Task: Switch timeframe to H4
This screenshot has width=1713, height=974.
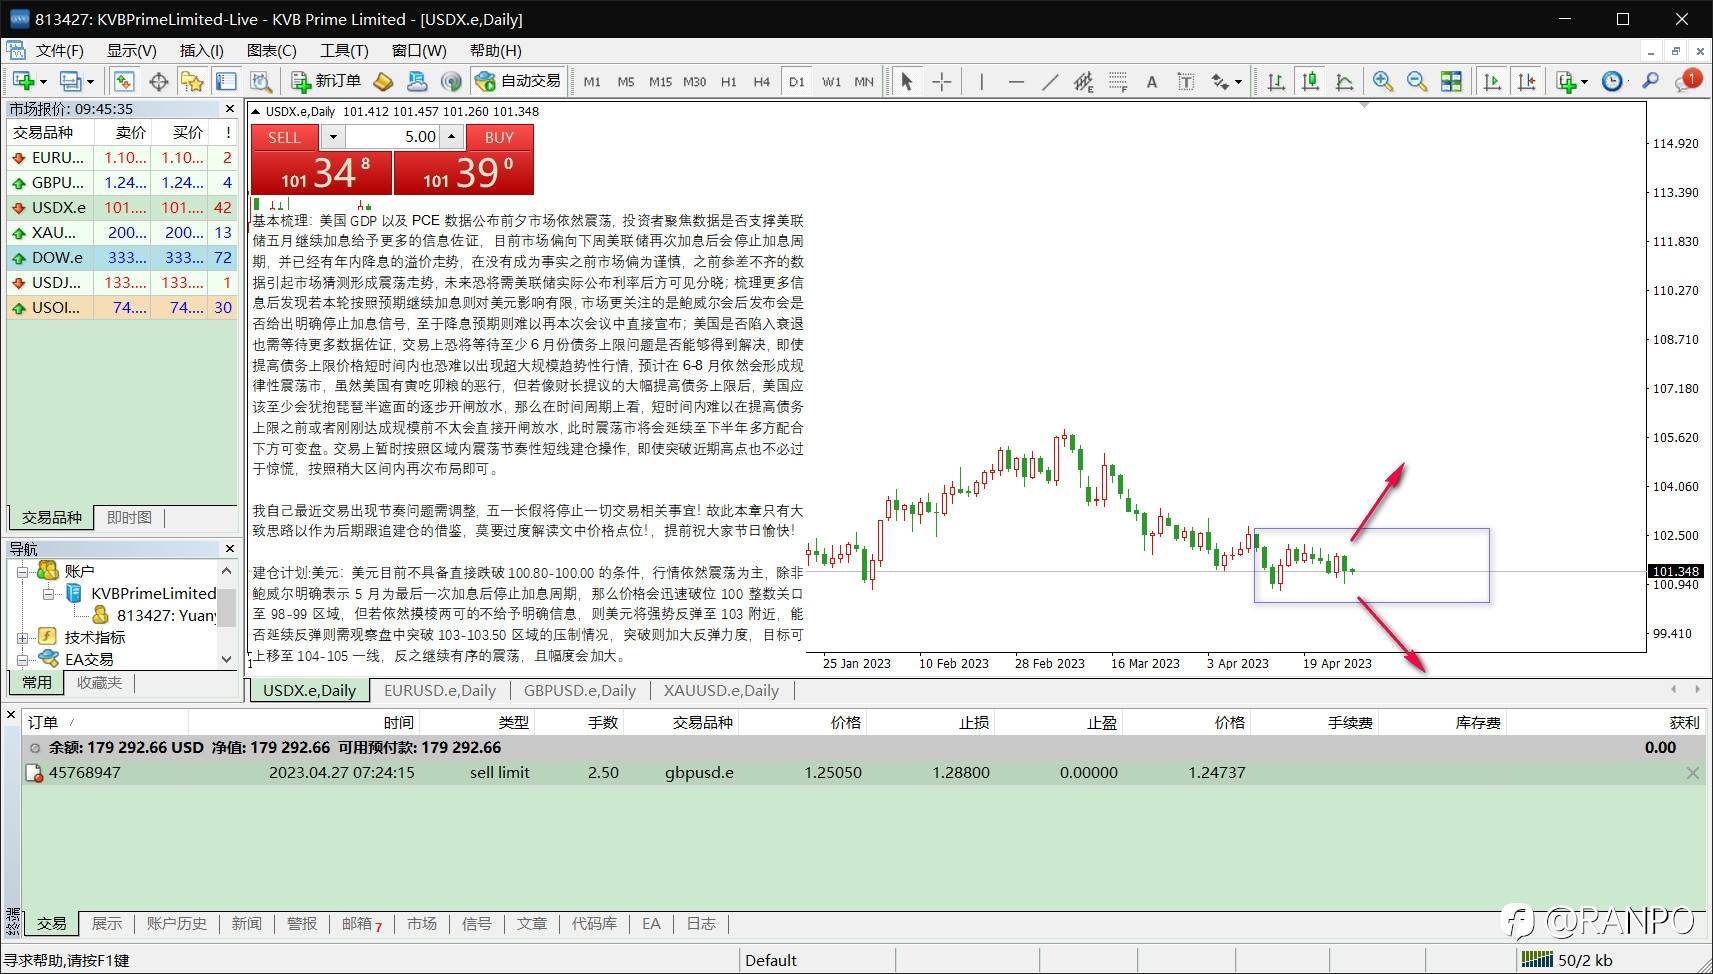Action: tap(762, 81)
